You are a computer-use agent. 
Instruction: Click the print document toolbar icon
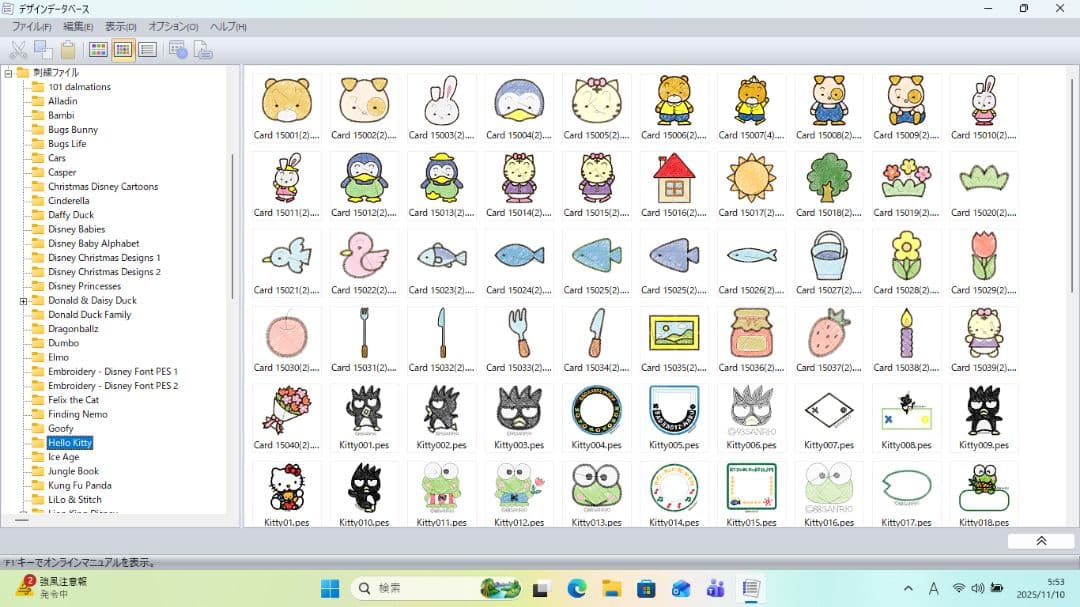coord(203,50)
